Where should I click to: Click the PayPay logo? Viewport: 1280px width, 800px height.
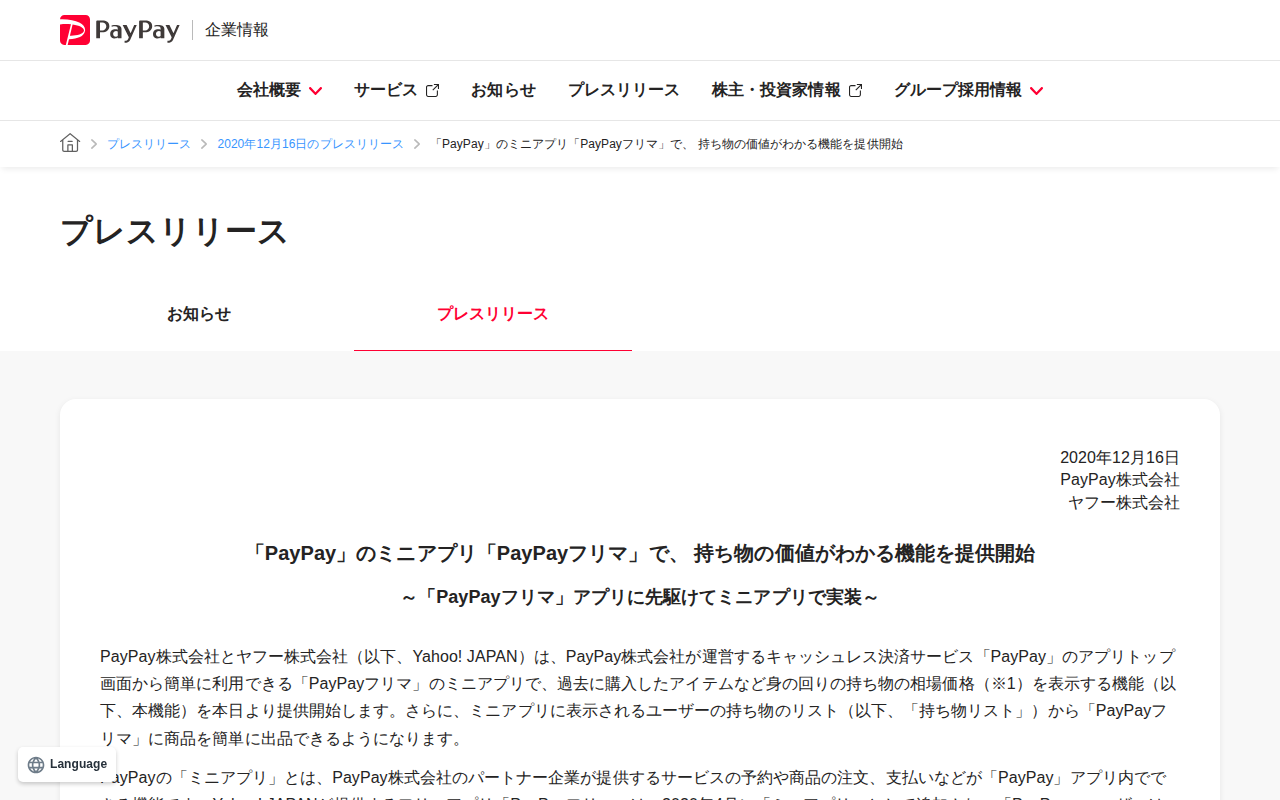(119, 30)
